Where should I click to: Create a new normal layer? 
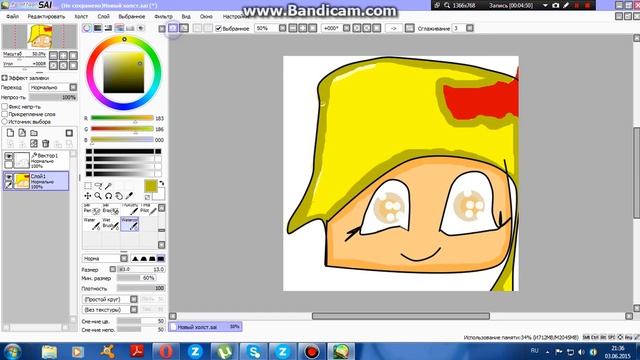point(10,133)
